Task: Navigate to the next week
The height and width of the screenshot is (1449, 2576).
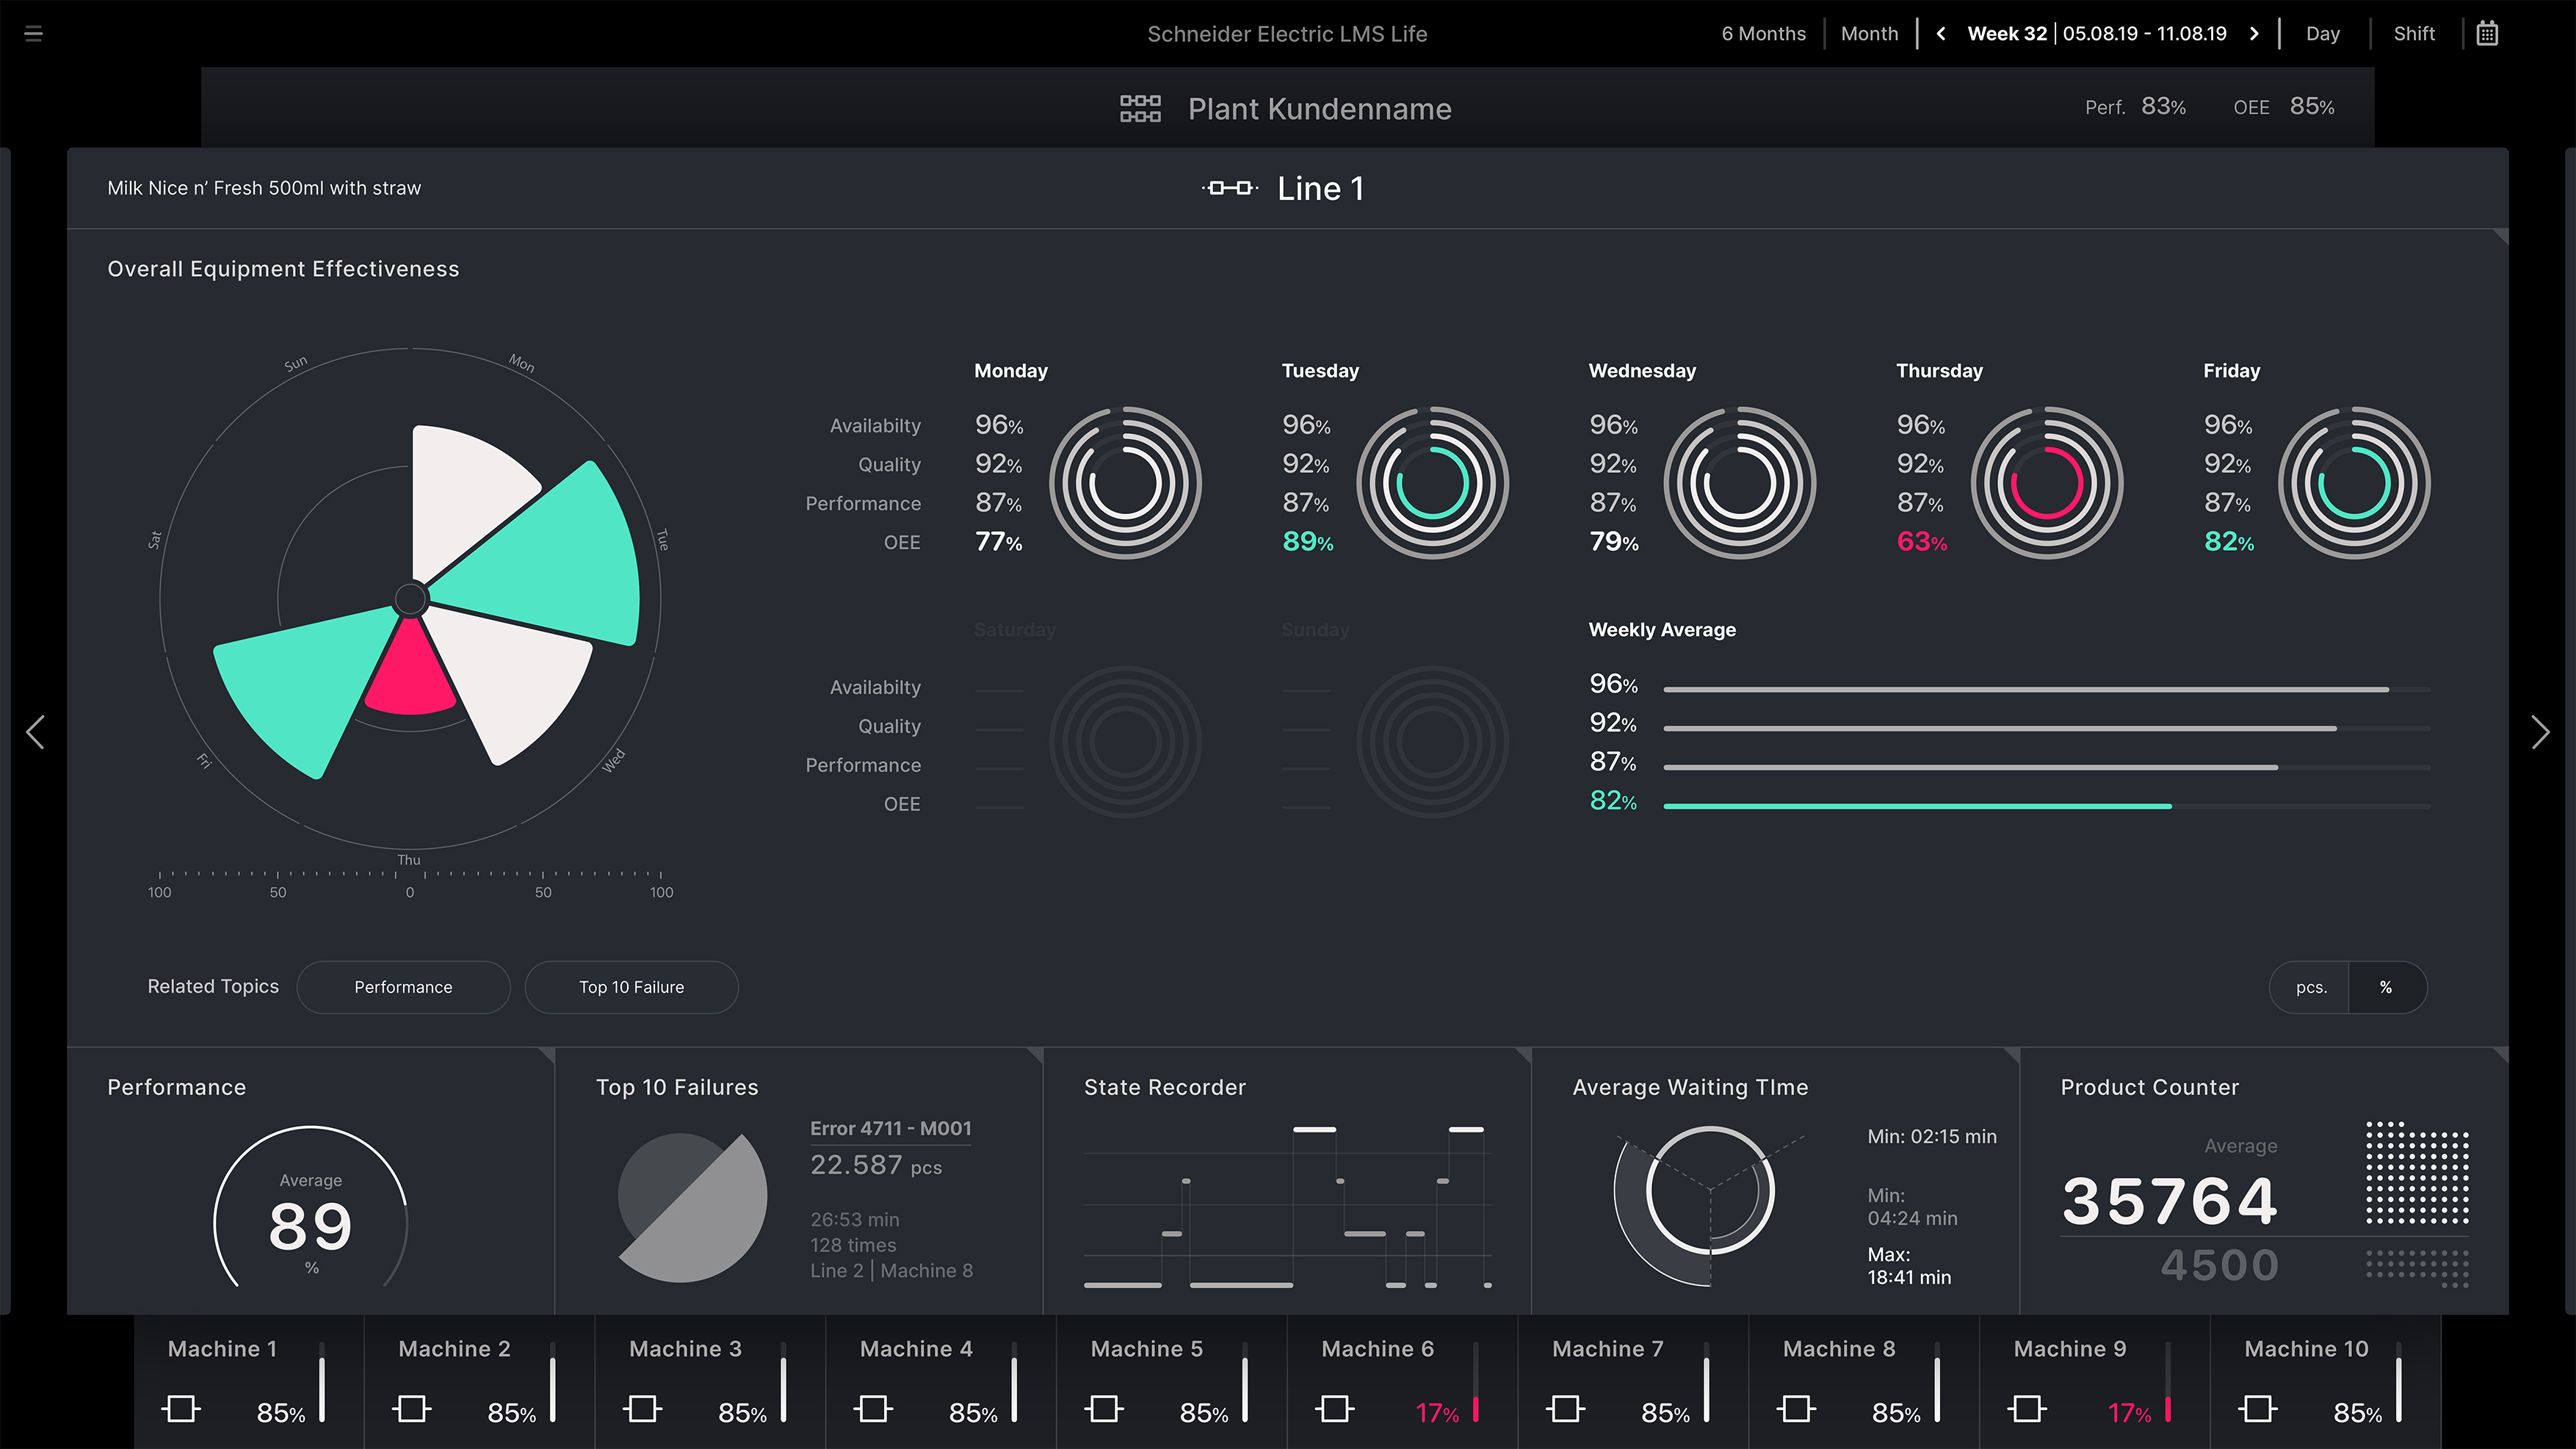Action: 2255,33
